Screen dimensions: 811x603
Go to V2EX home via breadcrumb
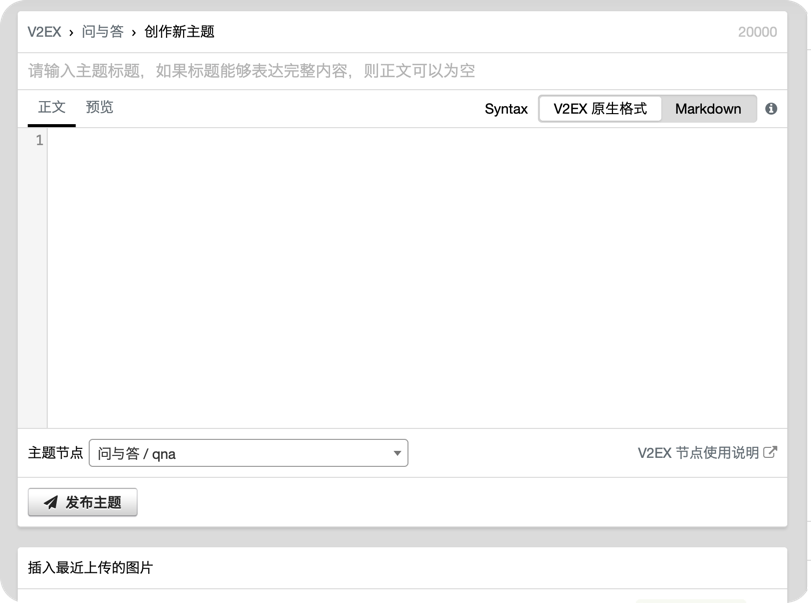click(44, 32)
